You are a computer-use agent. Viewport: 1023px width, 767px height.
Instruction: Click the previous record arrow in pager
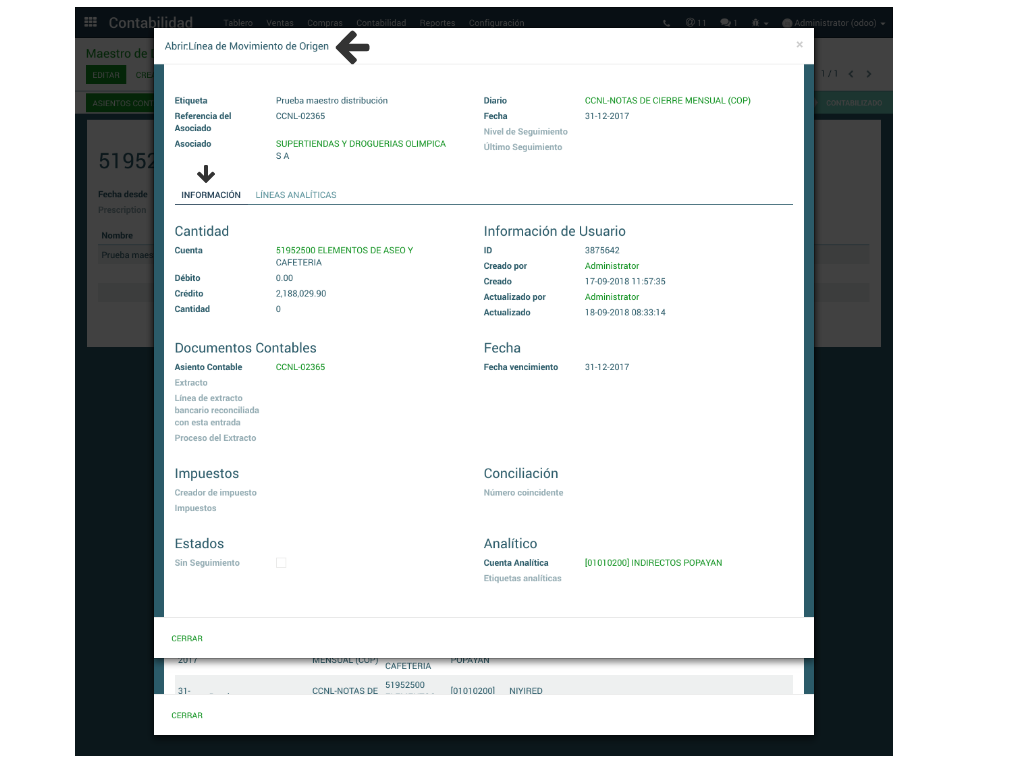[x=851, y=74]
